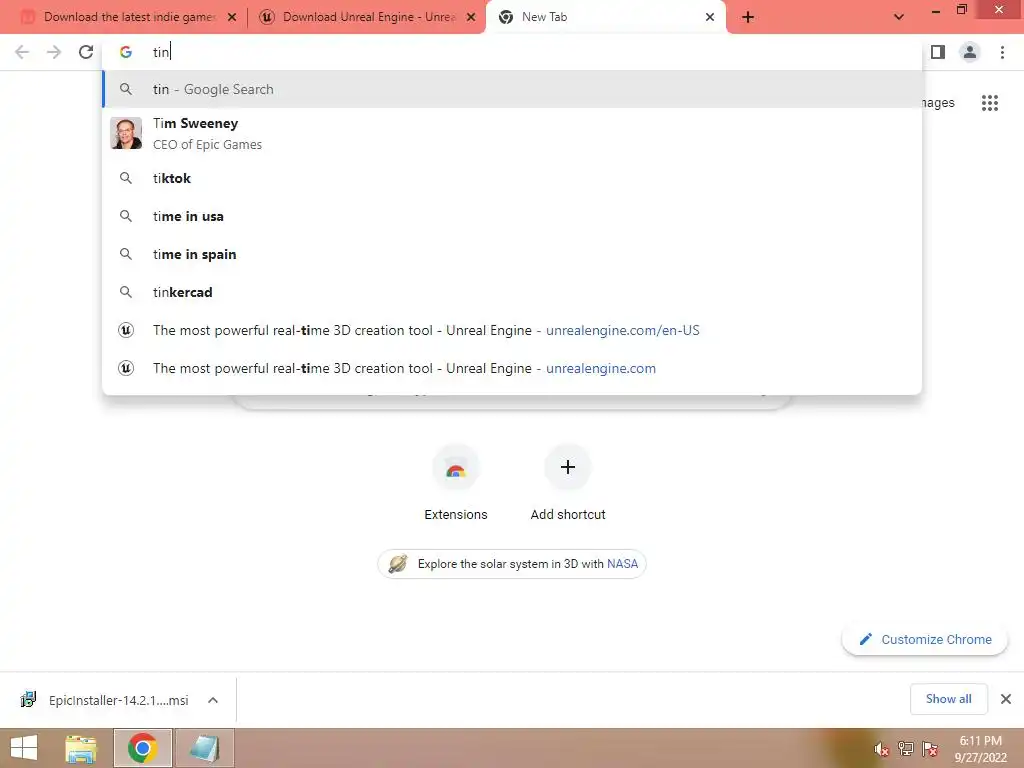Click the muted volume tray icon
Viewport: 1024px width, 768px height.
pos(881,749)
